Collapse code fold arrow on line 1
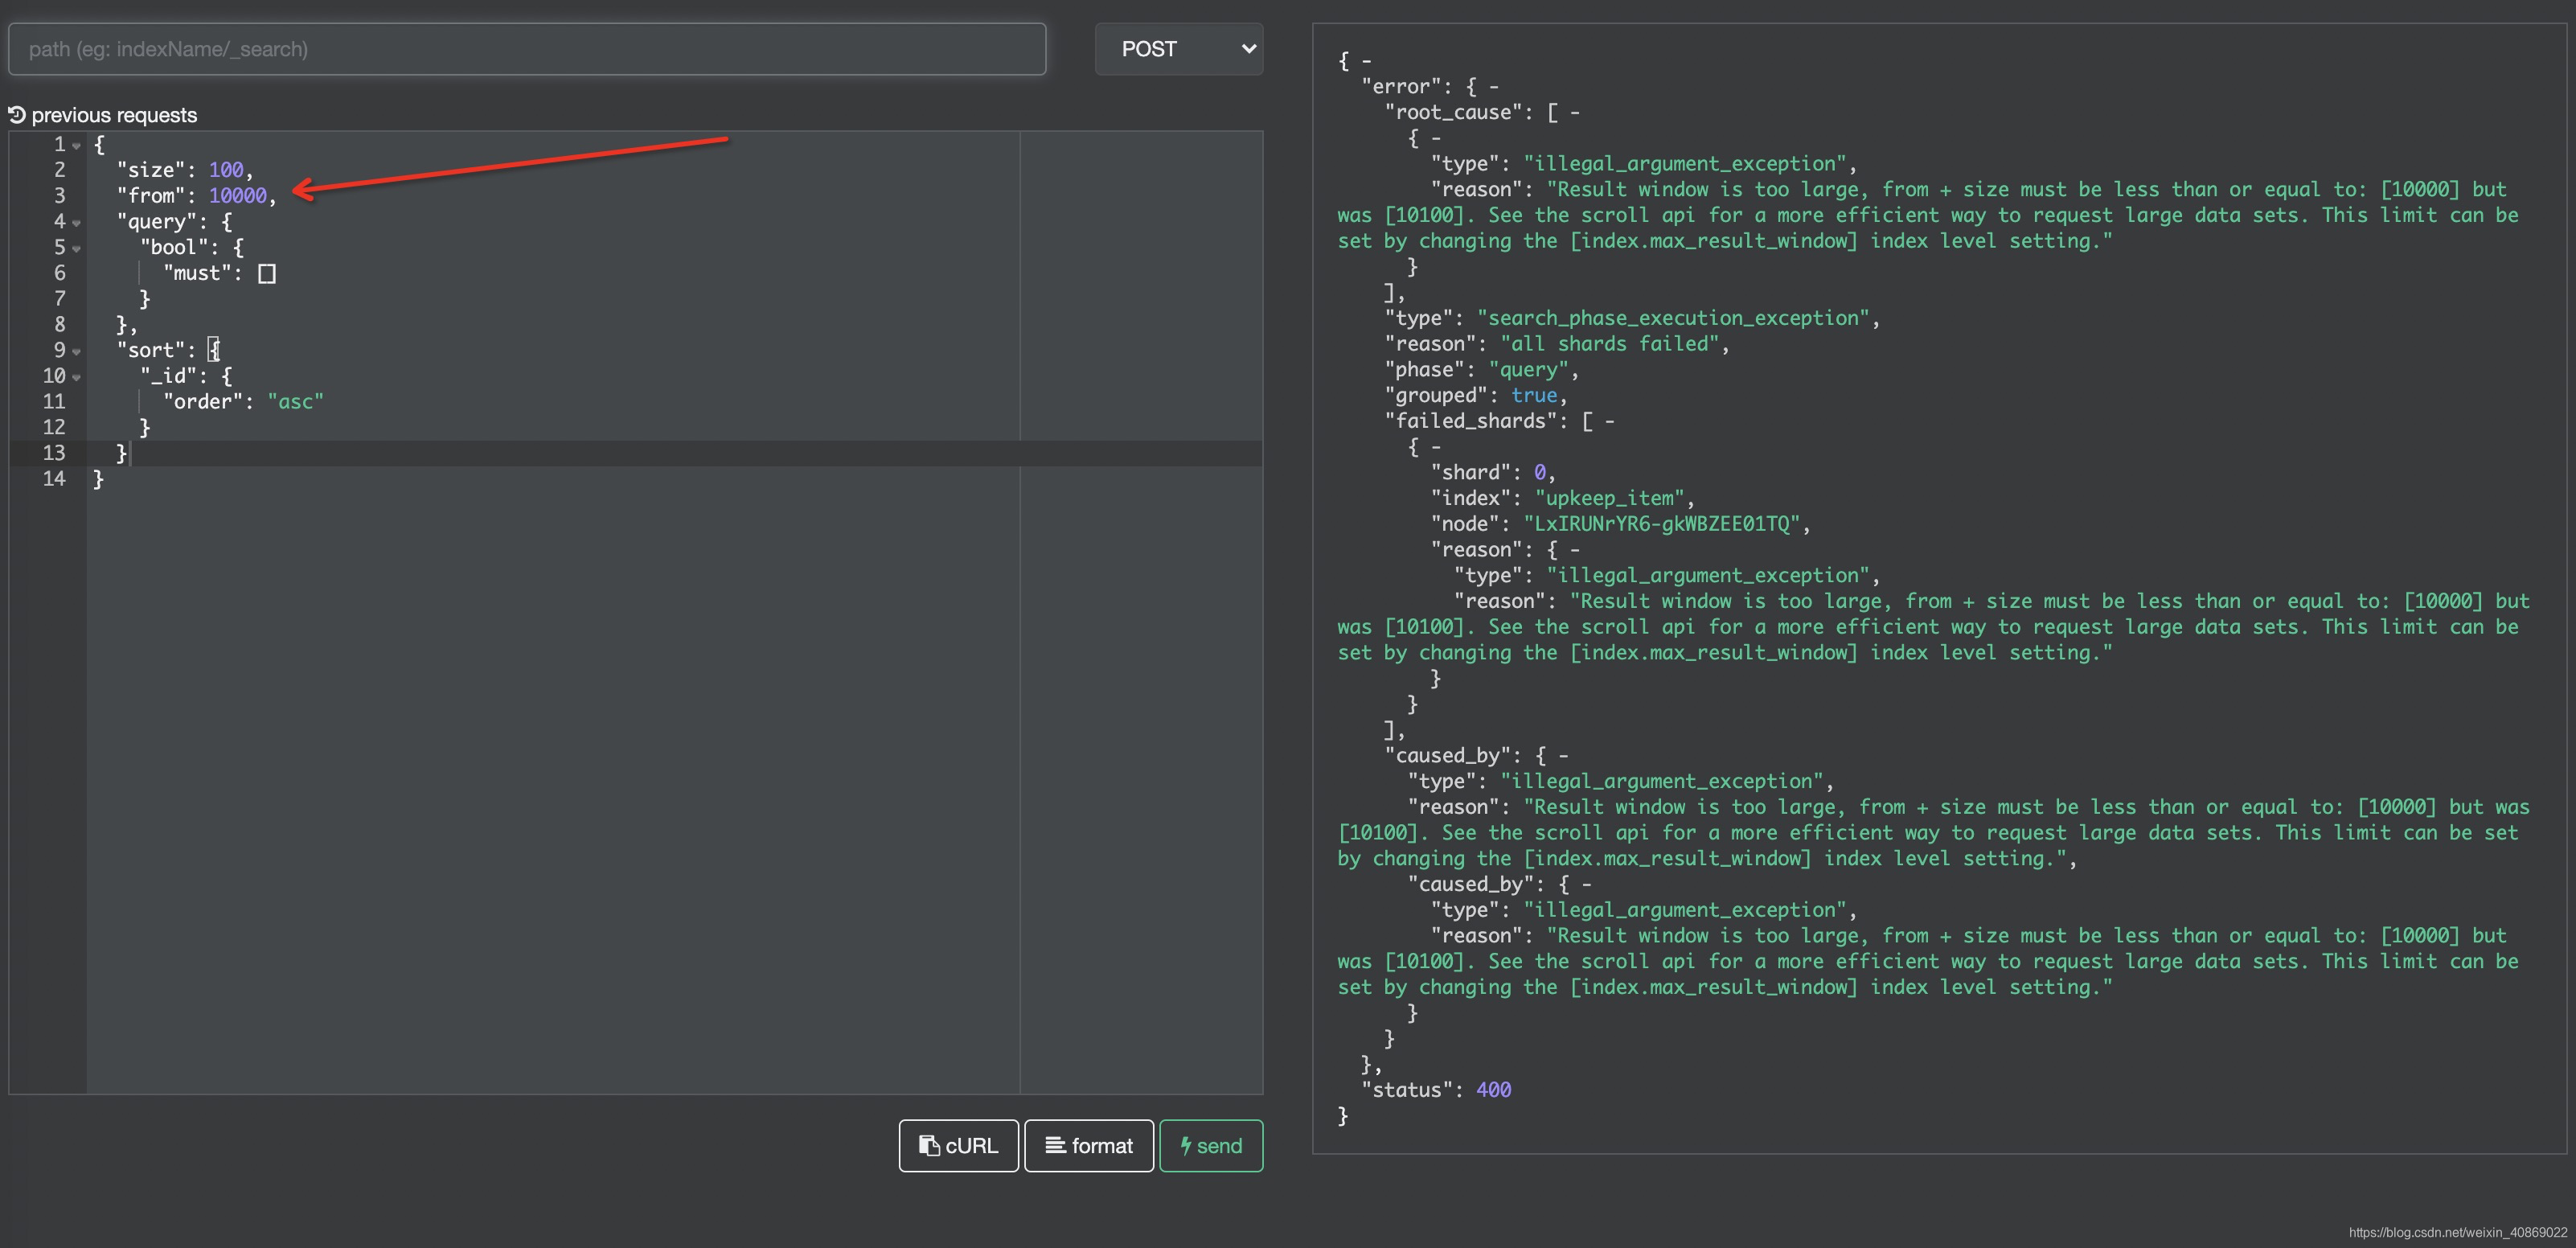The height and width of the screenshot is (1248, 2576). tap(77, 146)
